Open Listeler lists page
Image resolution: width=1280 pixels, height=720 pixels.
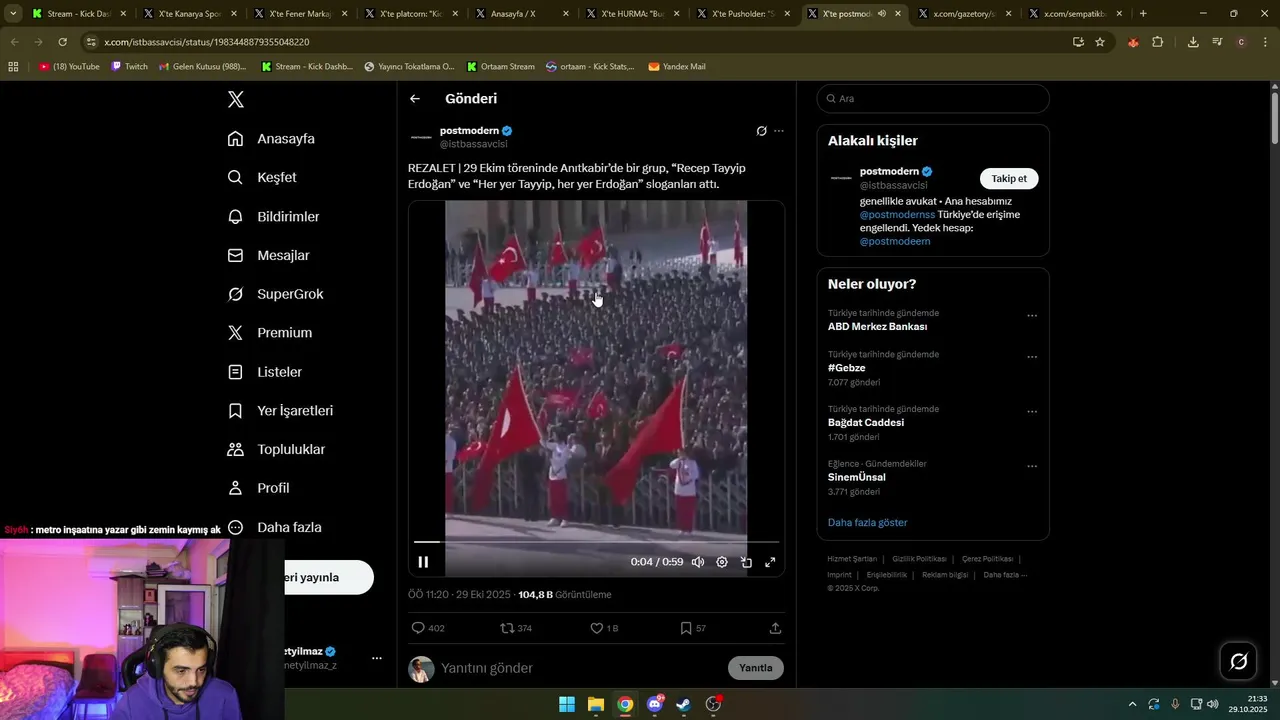[264, 372]
